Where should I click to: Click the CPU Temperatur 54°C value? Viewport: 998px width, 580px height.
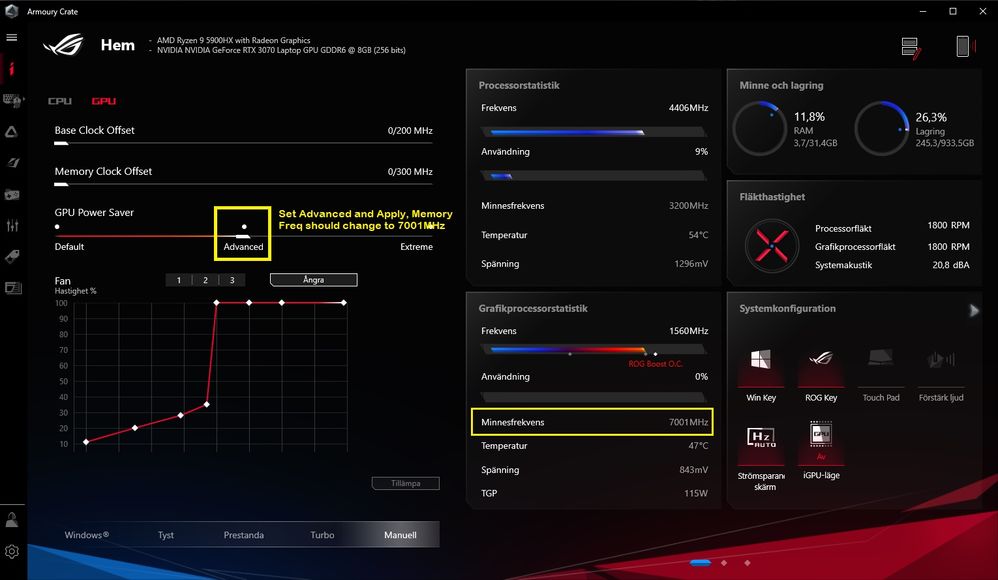tap(698, 235)
